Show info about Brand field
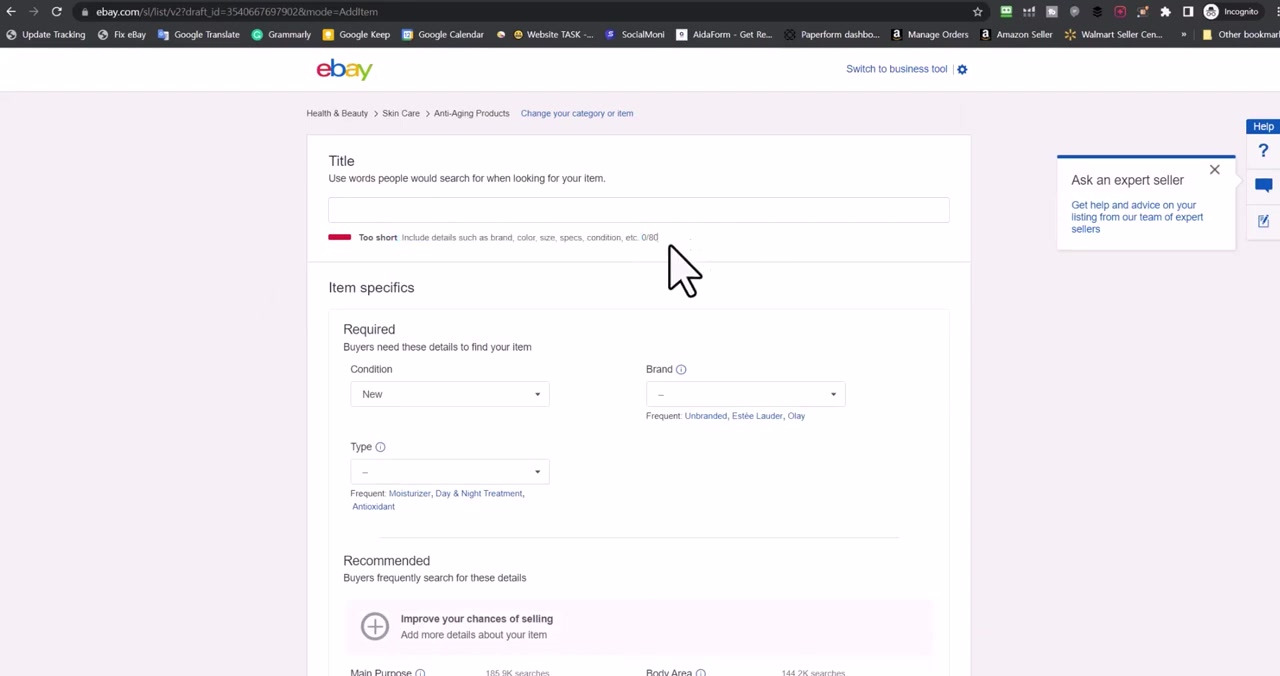The image size is (1280, 676). 681,369
